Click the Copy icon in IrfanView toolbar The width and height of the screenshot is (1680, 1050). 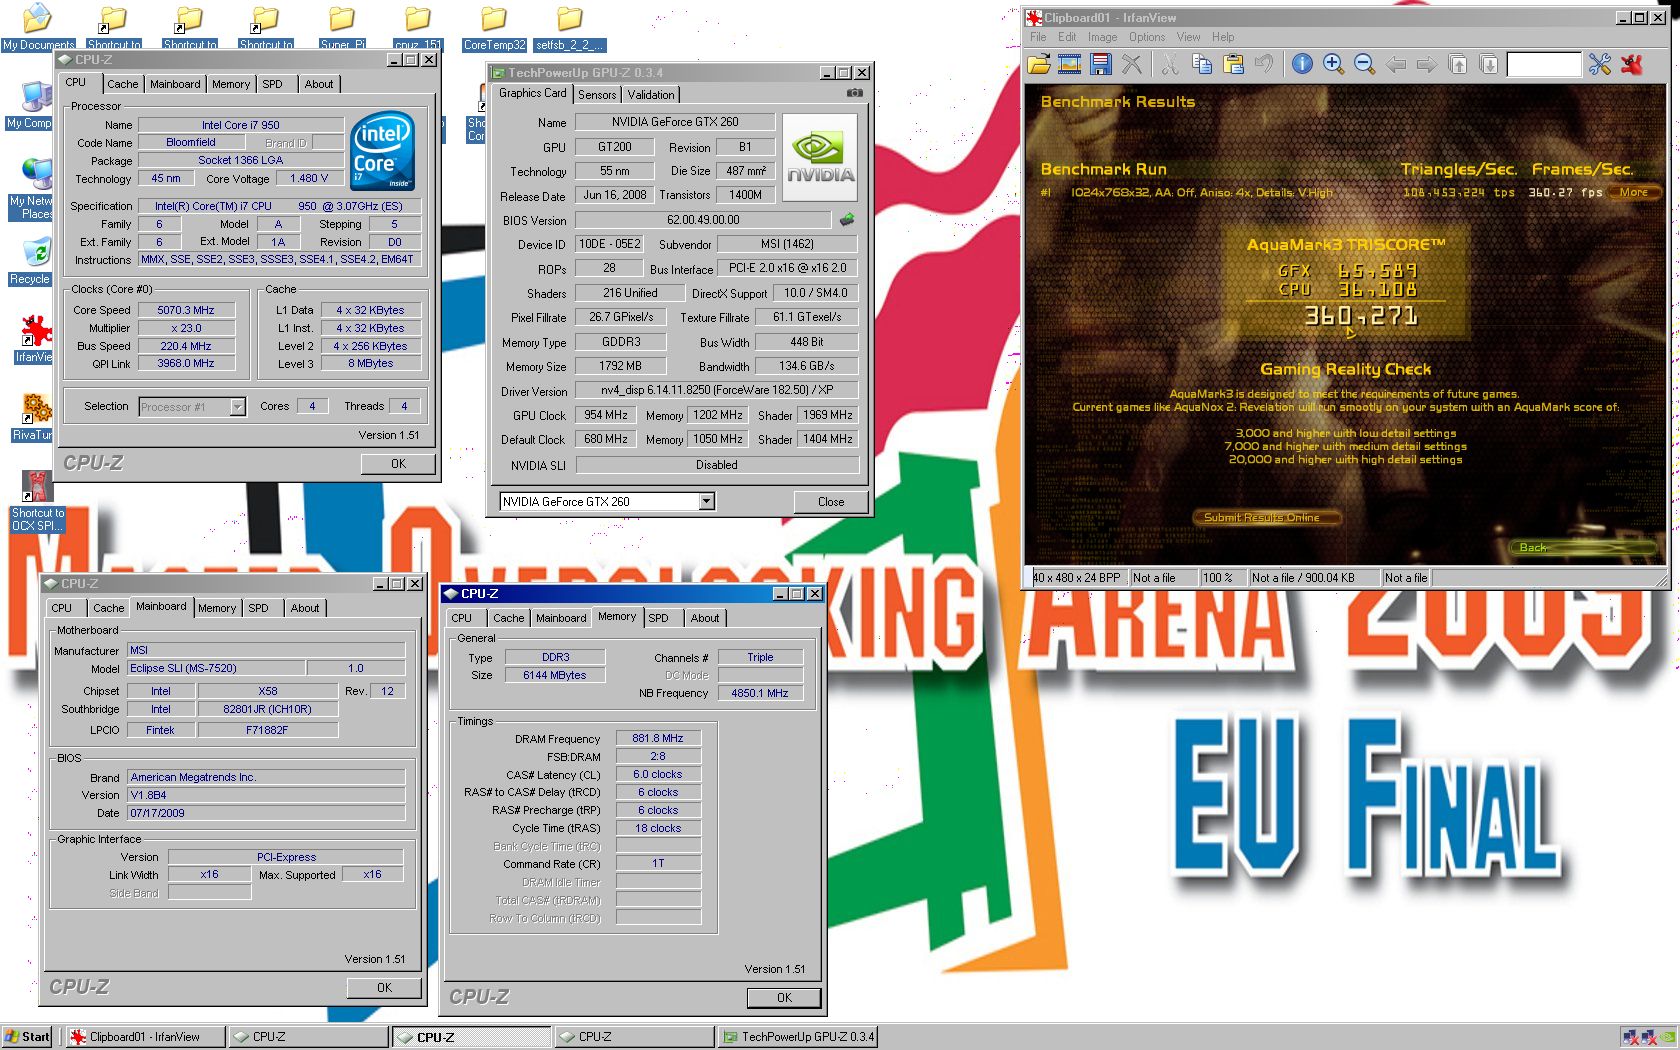click(1202, 65)
